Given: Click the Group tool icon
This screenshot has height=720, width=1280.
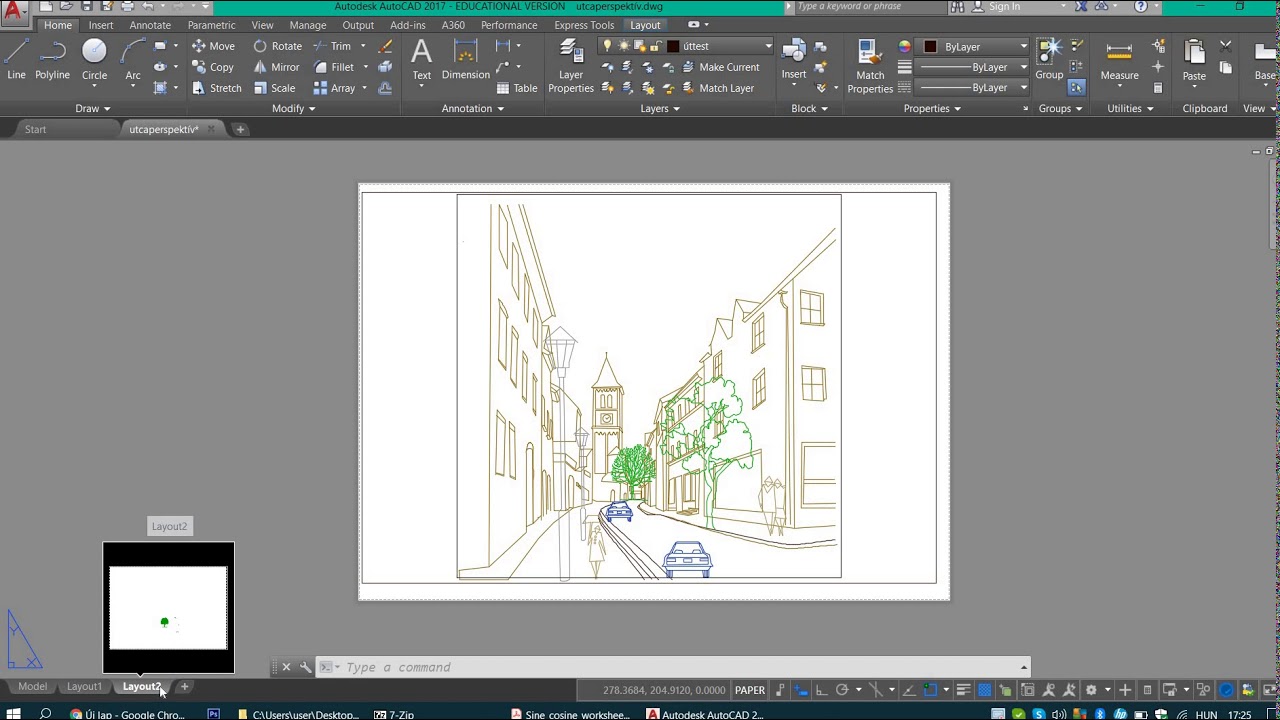Looking at the screenshot, I should pyautogui.click(x=1049, y=59).
